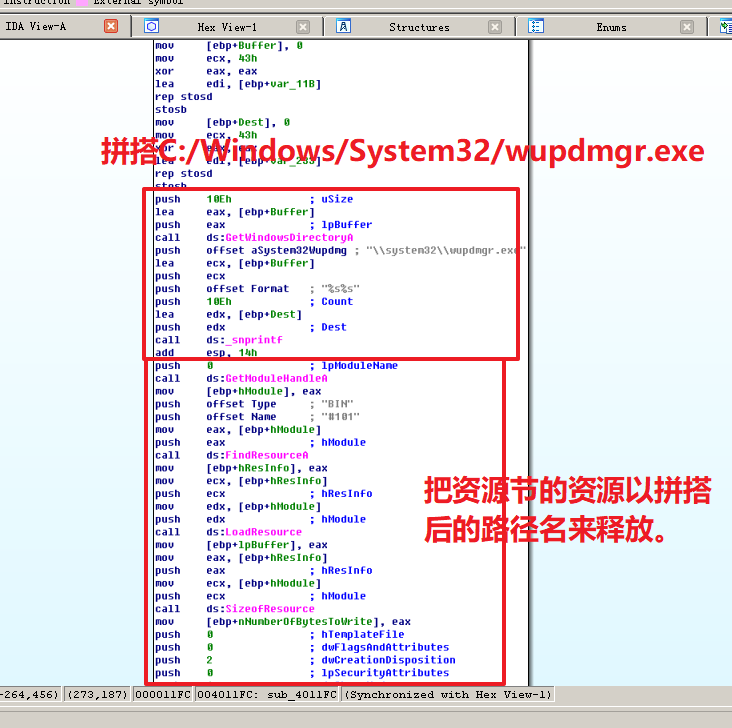Select the offset Type operand
The height and width of the screenshot is (728, 732).
(241, 404)
